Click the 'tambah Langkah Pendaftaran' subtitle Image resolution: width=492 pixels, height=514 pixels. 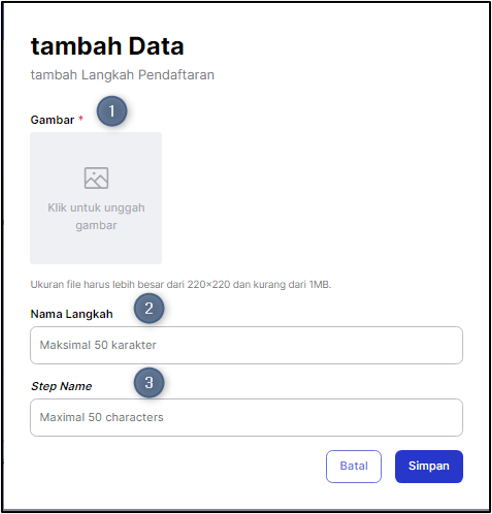coord(122,75)
